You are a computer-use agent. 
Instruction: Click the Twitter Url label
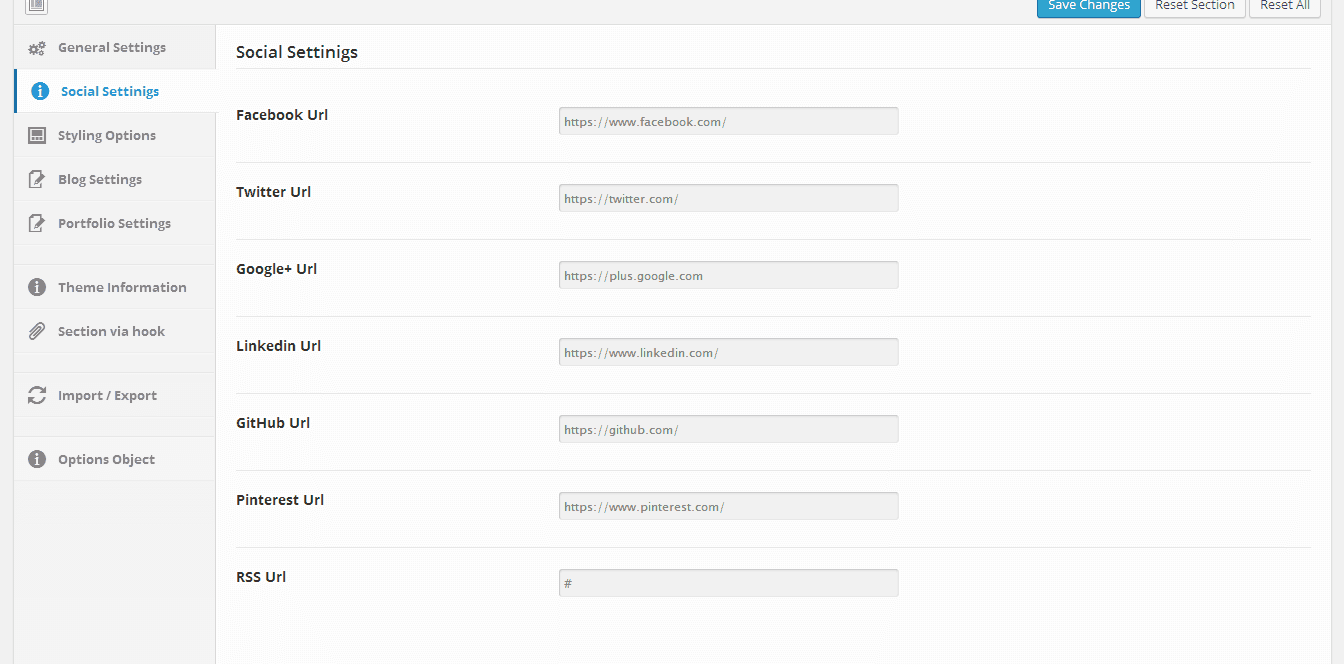pyautogui.click(x=273, y=192)
